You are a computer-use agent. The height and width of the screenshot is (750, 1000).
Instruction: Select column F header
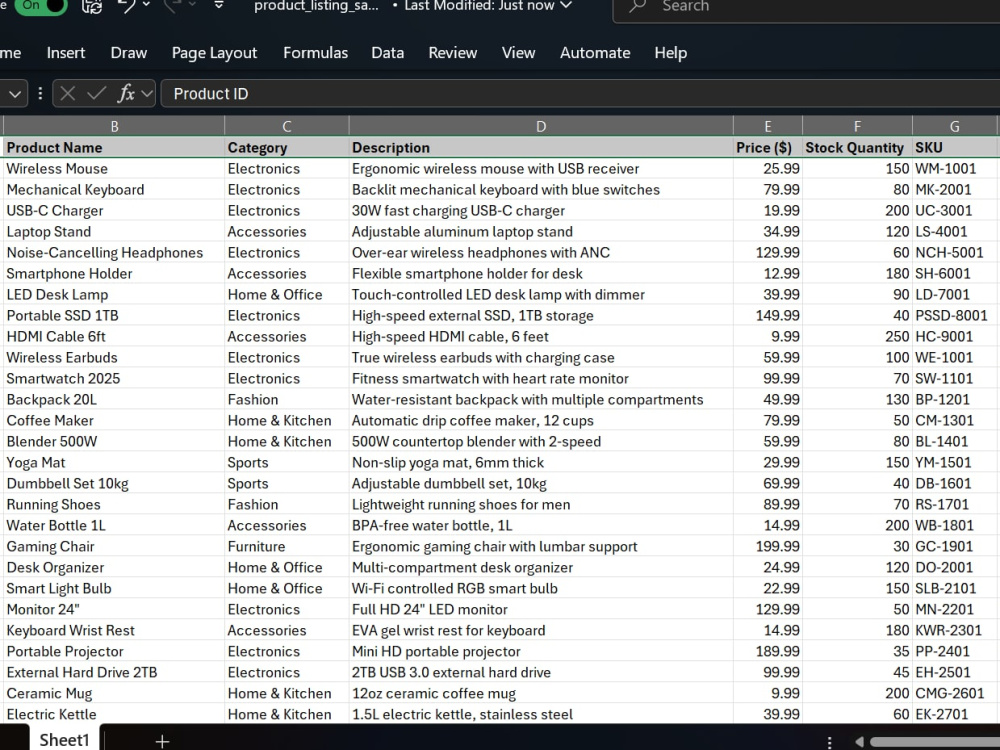coord(857,126)
